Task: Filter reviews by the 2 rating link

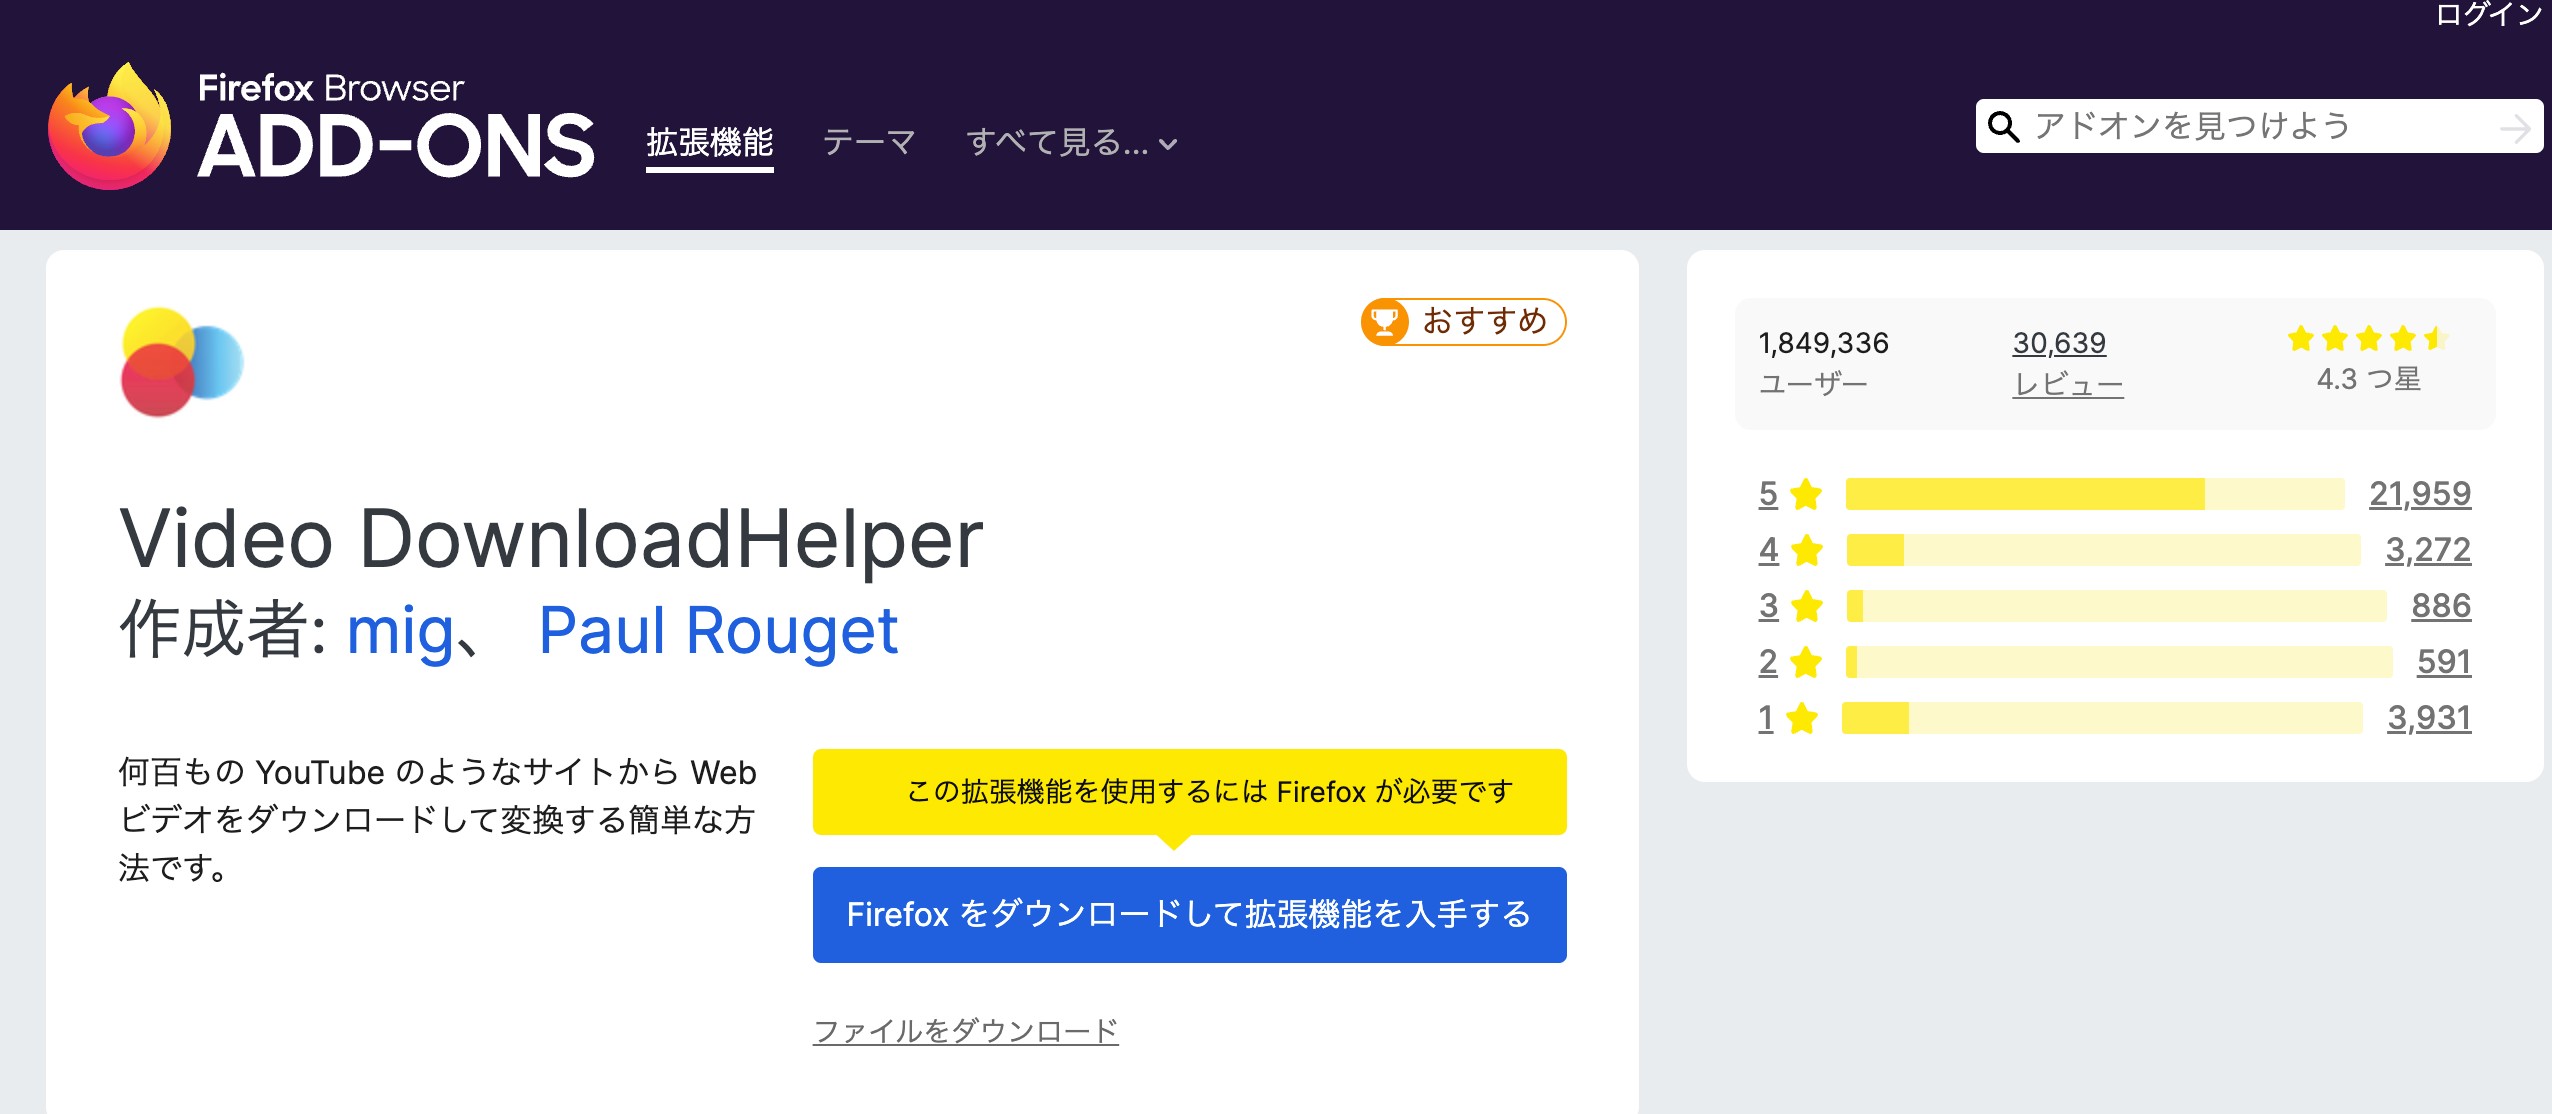Action: click(x=1768, y=662)
